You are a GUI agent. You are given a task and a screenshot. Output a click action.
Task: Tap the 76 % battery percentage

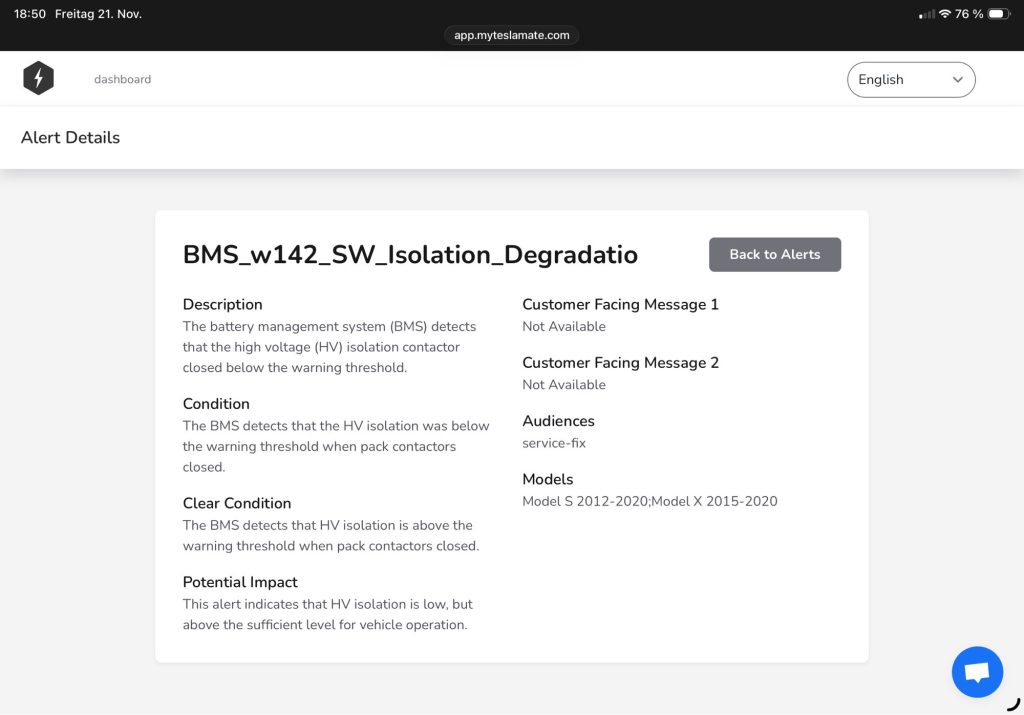(968, 14)
